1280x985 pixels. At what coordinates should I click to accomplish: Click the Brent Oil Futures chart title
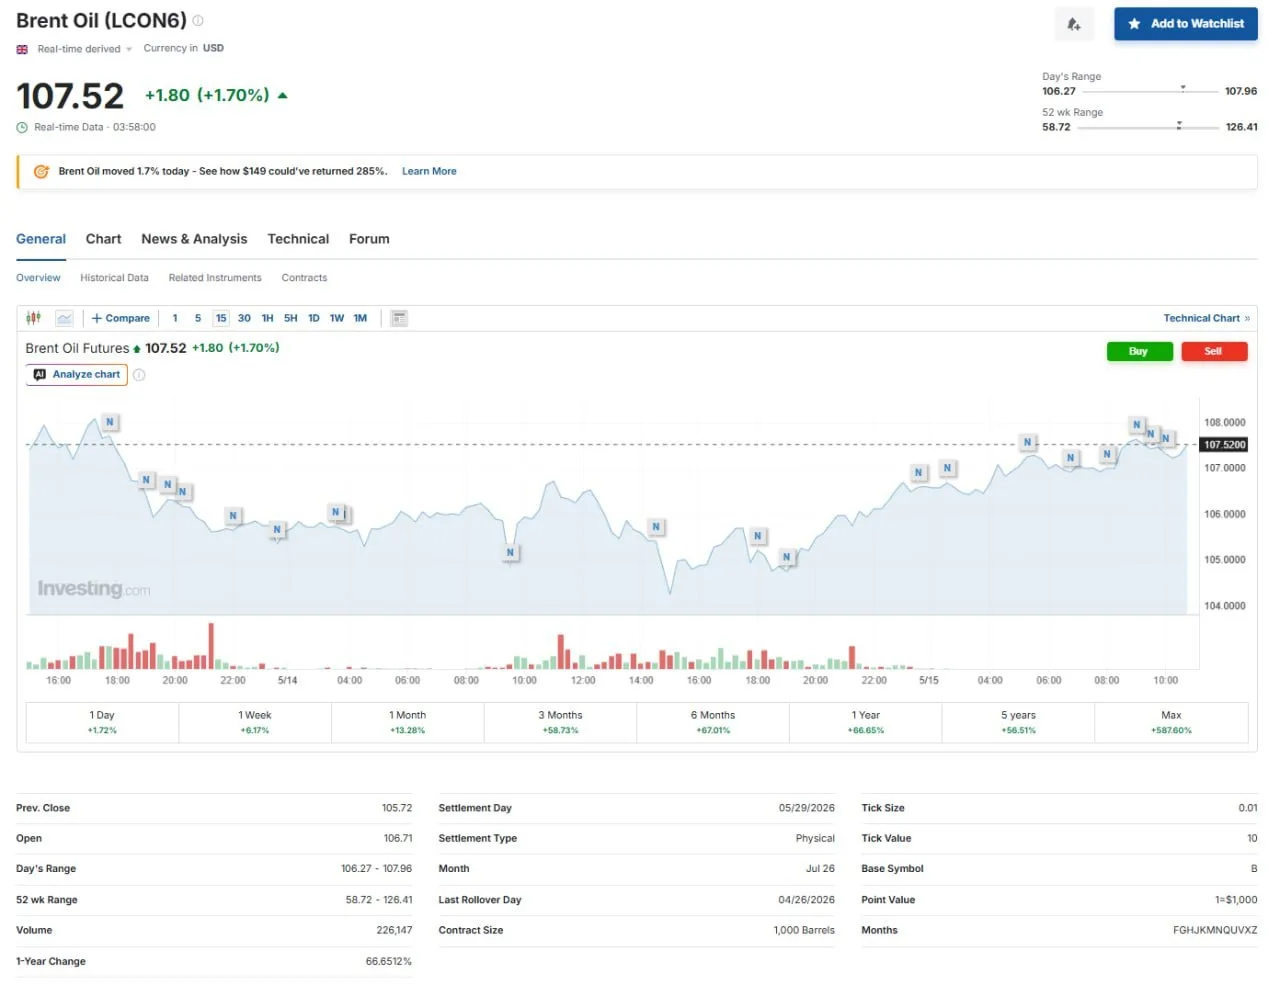(x=77, y=348)
